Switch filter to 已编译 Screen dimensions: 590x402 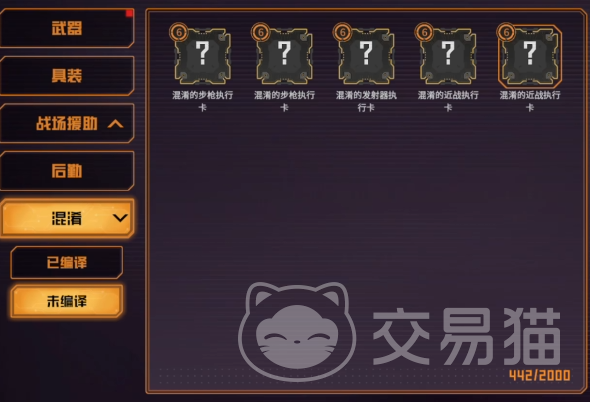point(67,262)
